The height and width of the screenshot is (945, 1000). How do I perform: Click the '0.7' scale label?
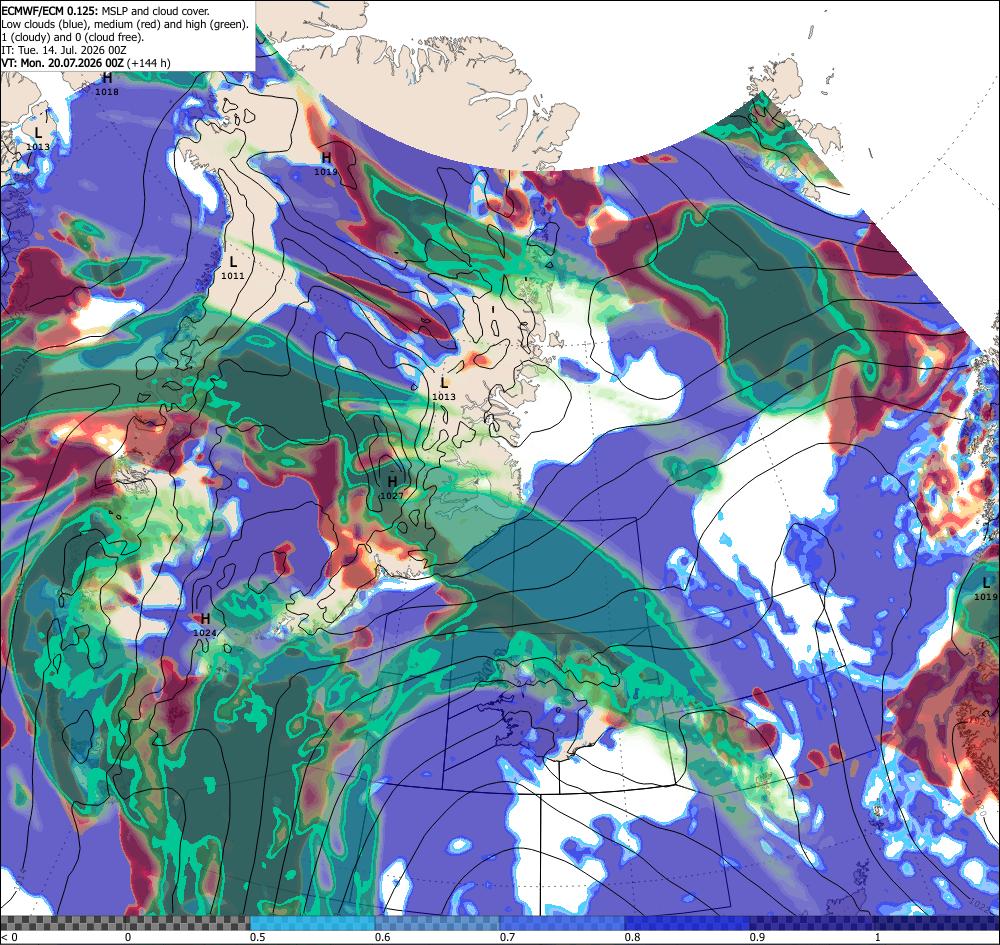[x=508, y=937]
